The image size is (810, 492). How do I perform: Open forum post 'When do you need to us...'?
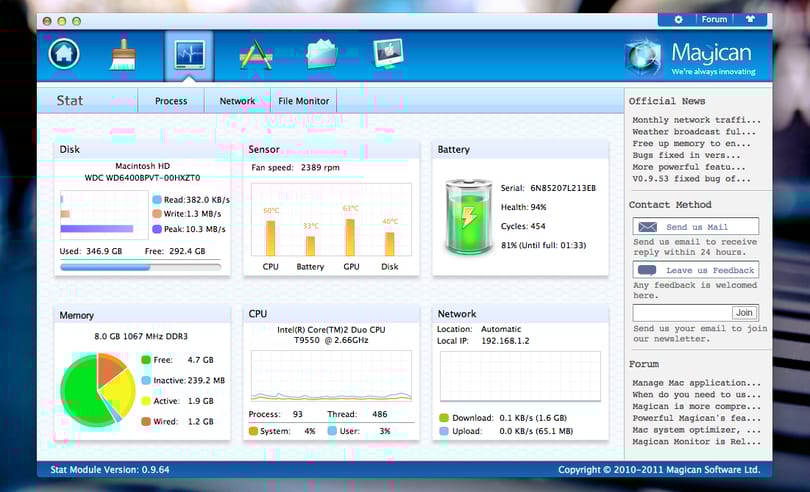click(x=696, y=395)
